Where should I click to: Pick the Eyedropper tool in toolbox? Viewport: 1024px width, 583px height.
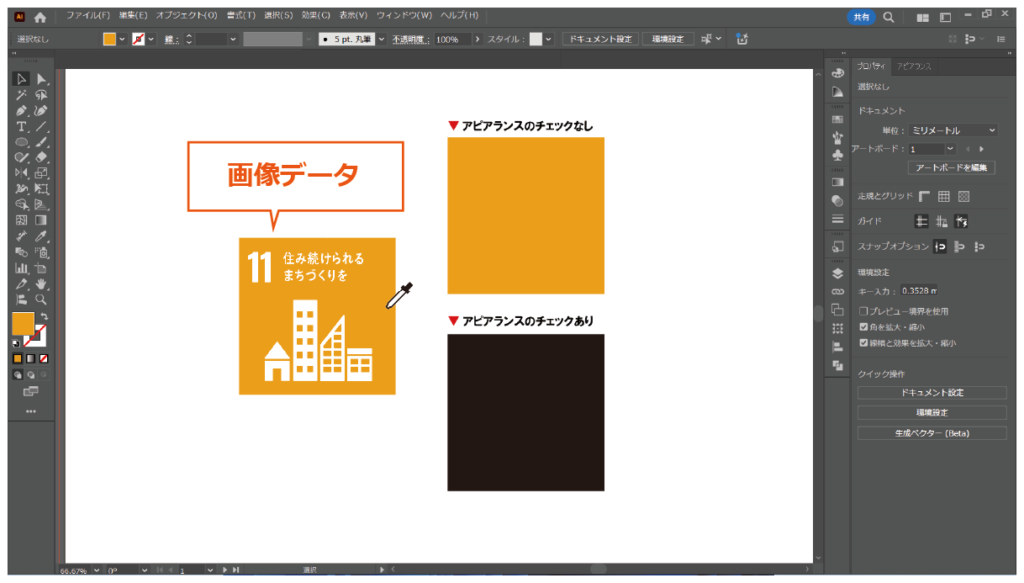point(41,236)
